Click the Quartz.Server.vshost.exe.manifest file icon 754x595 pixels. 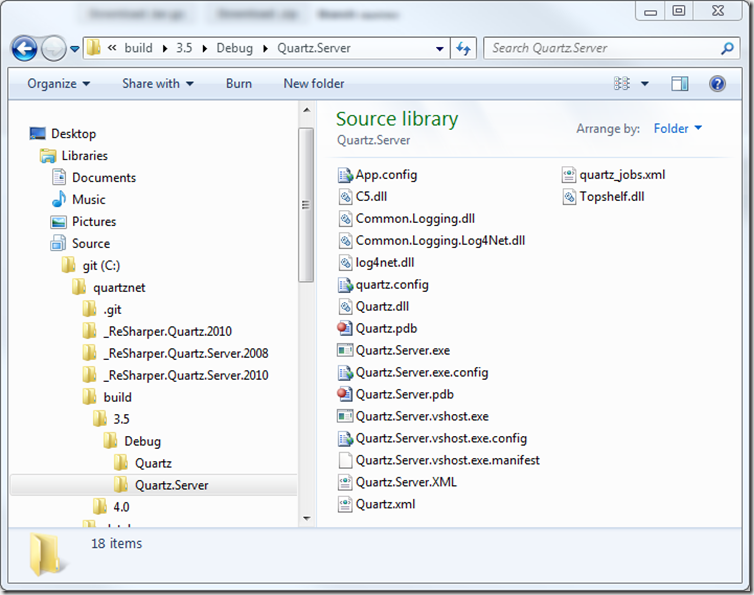(x=345, y=460)
